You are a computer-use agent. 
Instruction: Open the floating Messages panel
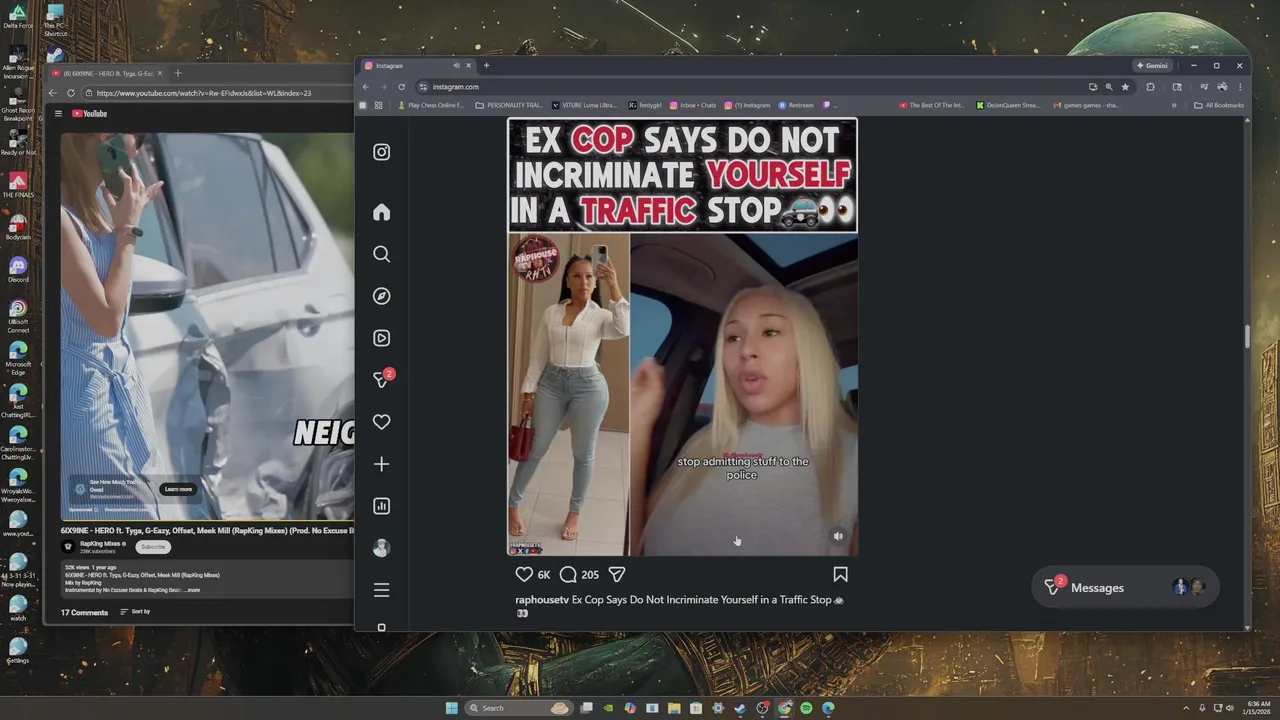[1125, 587]
